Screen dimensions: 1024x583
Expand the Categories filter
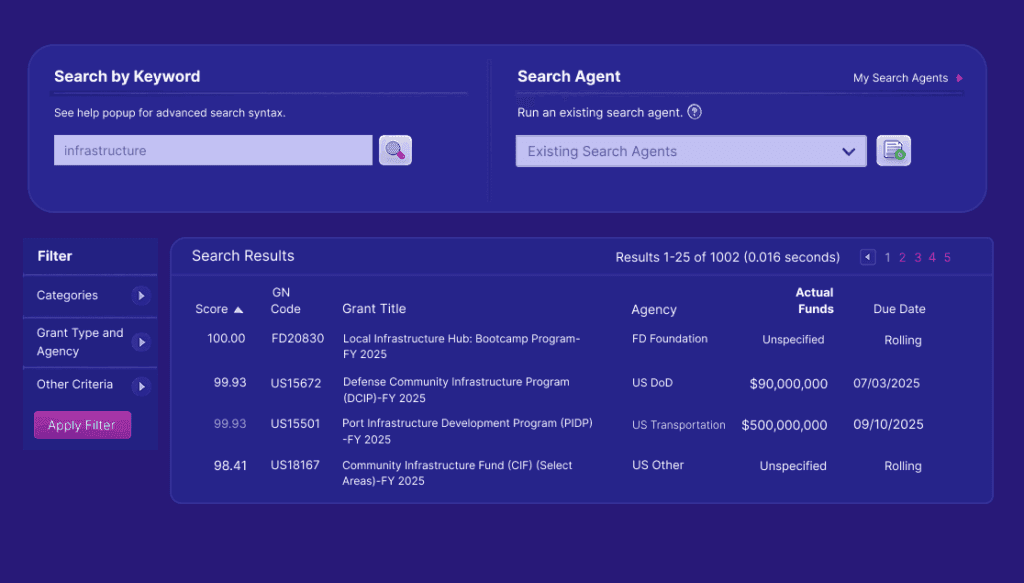(x=141, y=296)
